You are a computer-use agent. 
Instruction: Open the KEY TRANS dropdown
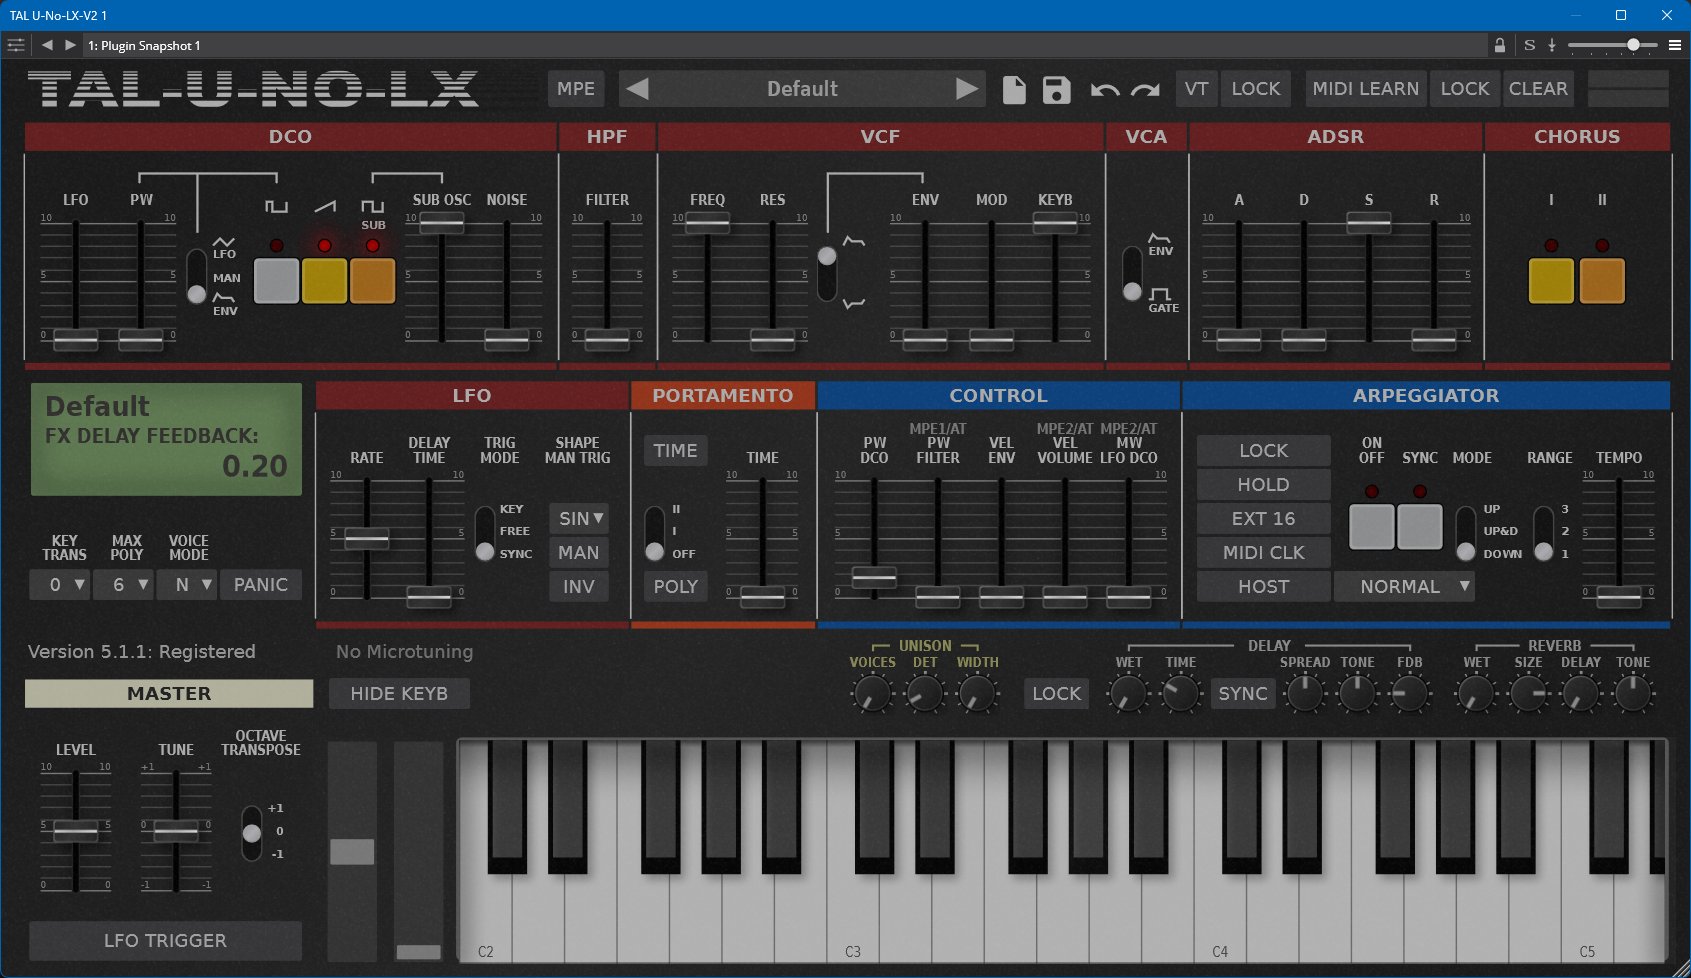[59, 585]
